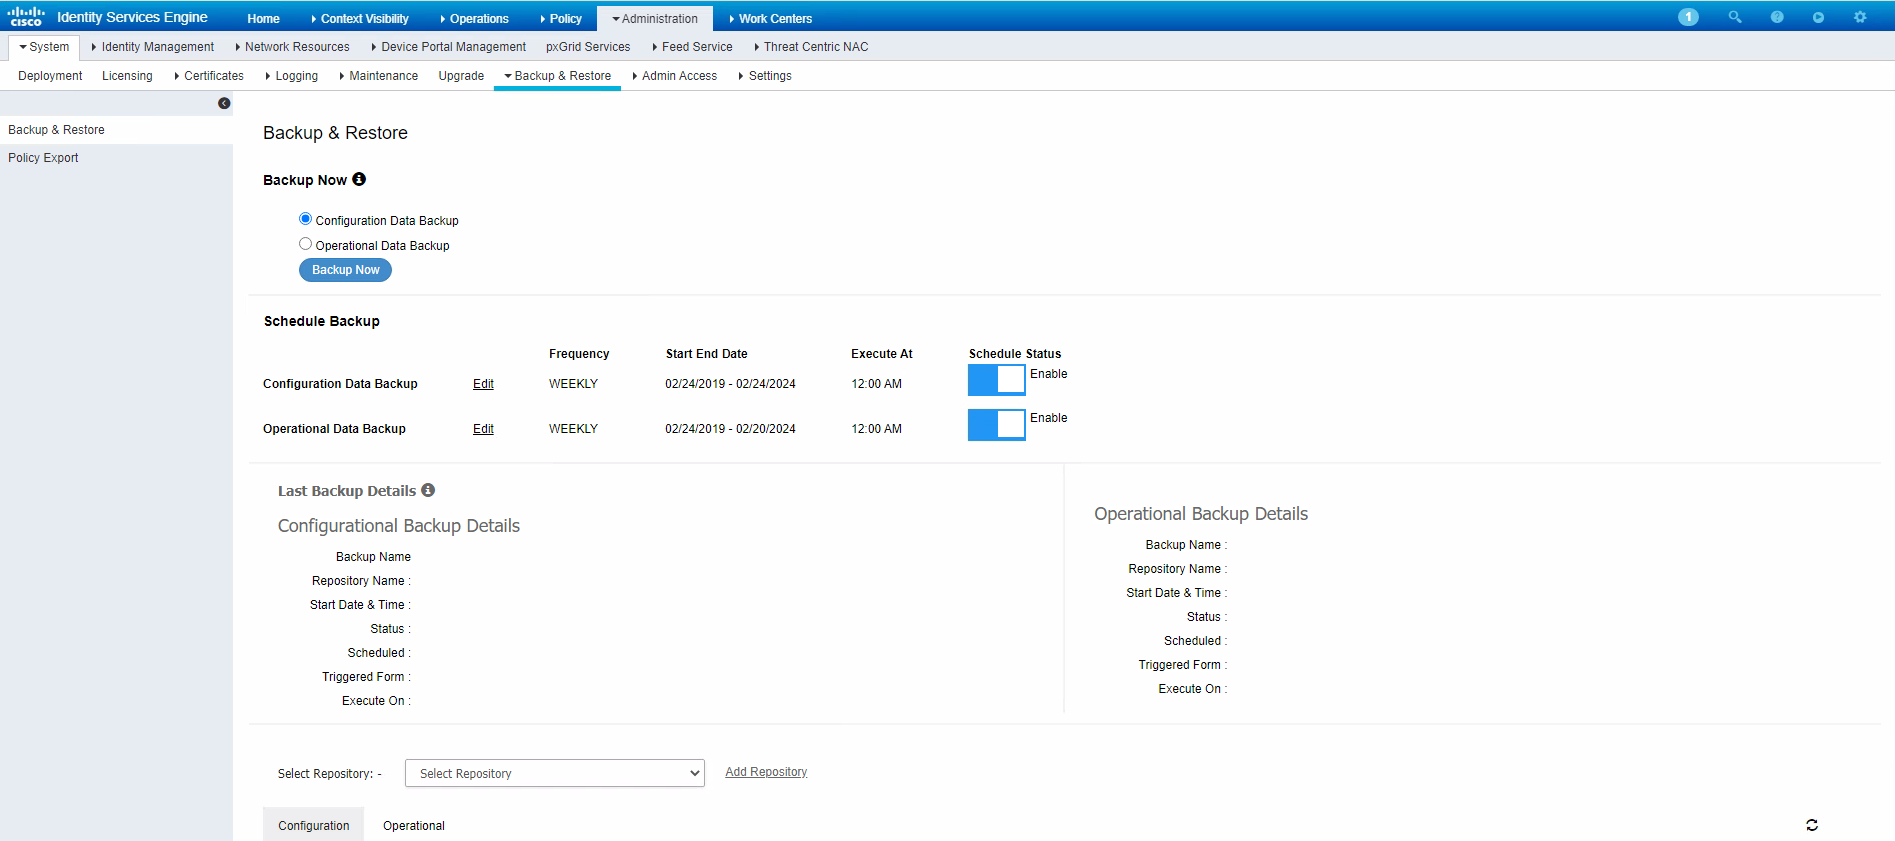Open the Admin Access menu
The height and width of the screenshot is (841, 1895).
tap(675, 76)
